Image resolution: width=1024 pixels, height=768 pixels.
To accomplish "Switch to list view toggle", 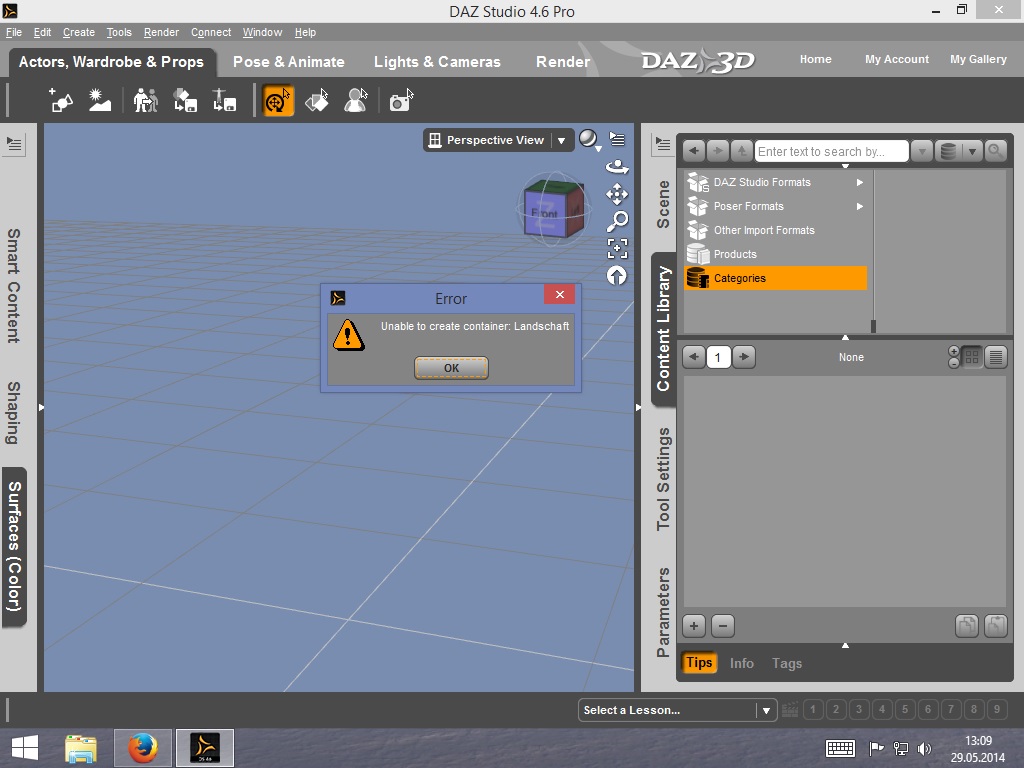I will pyautogui.click(x=996, y=357).
